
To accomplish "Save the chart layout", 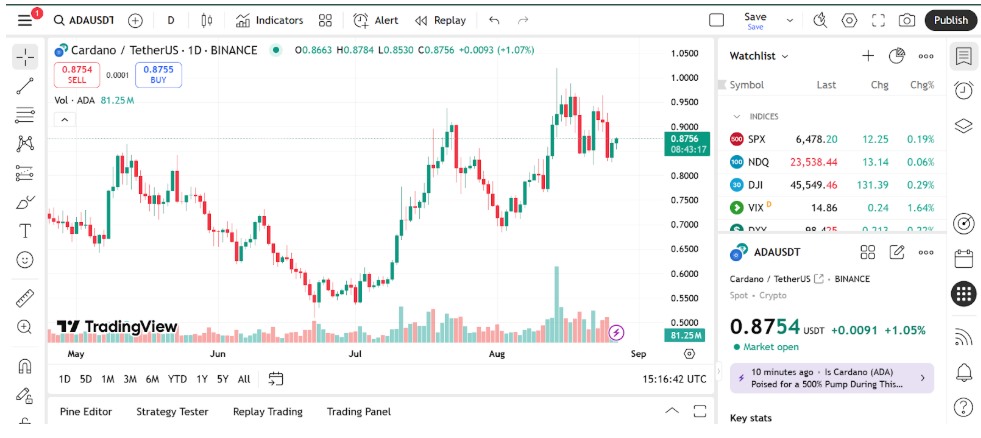I will 755,20.
